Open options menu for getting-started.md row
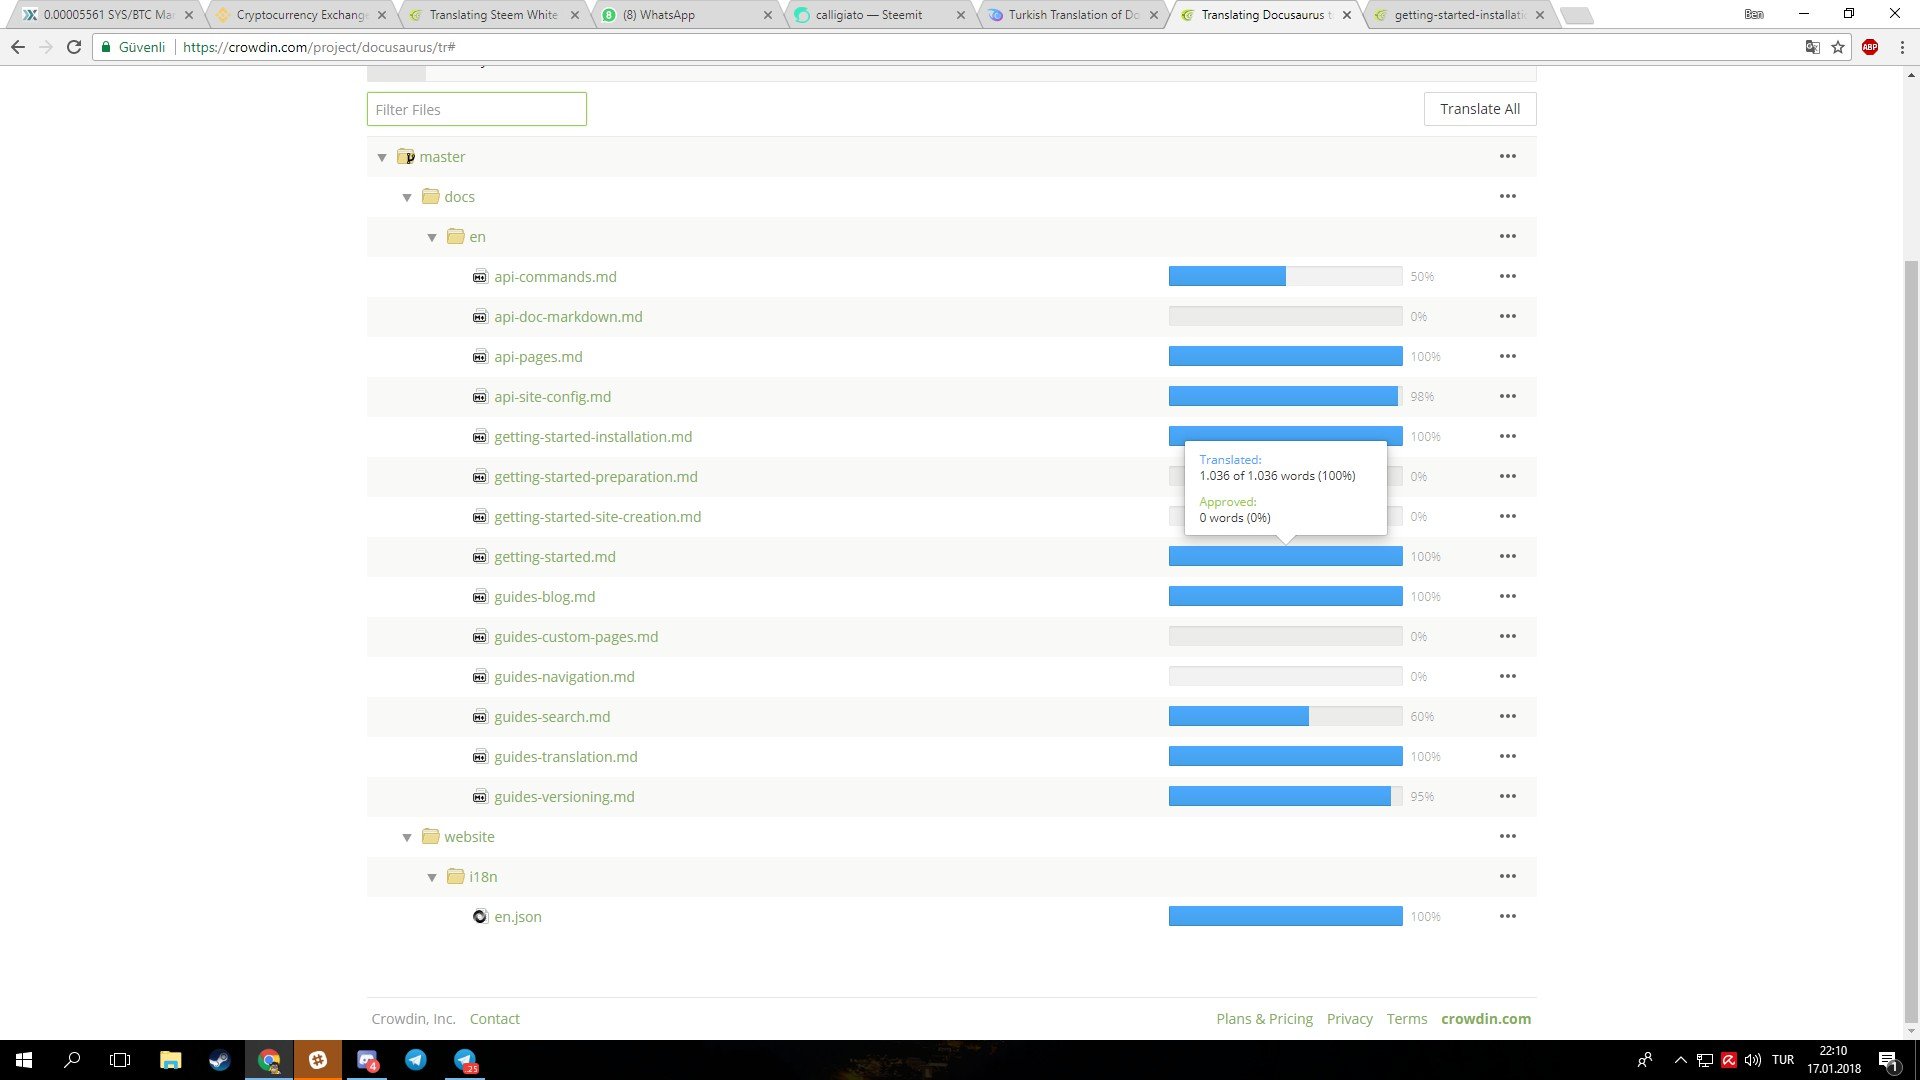The image size is (1920, 1080). (1507, 556)
